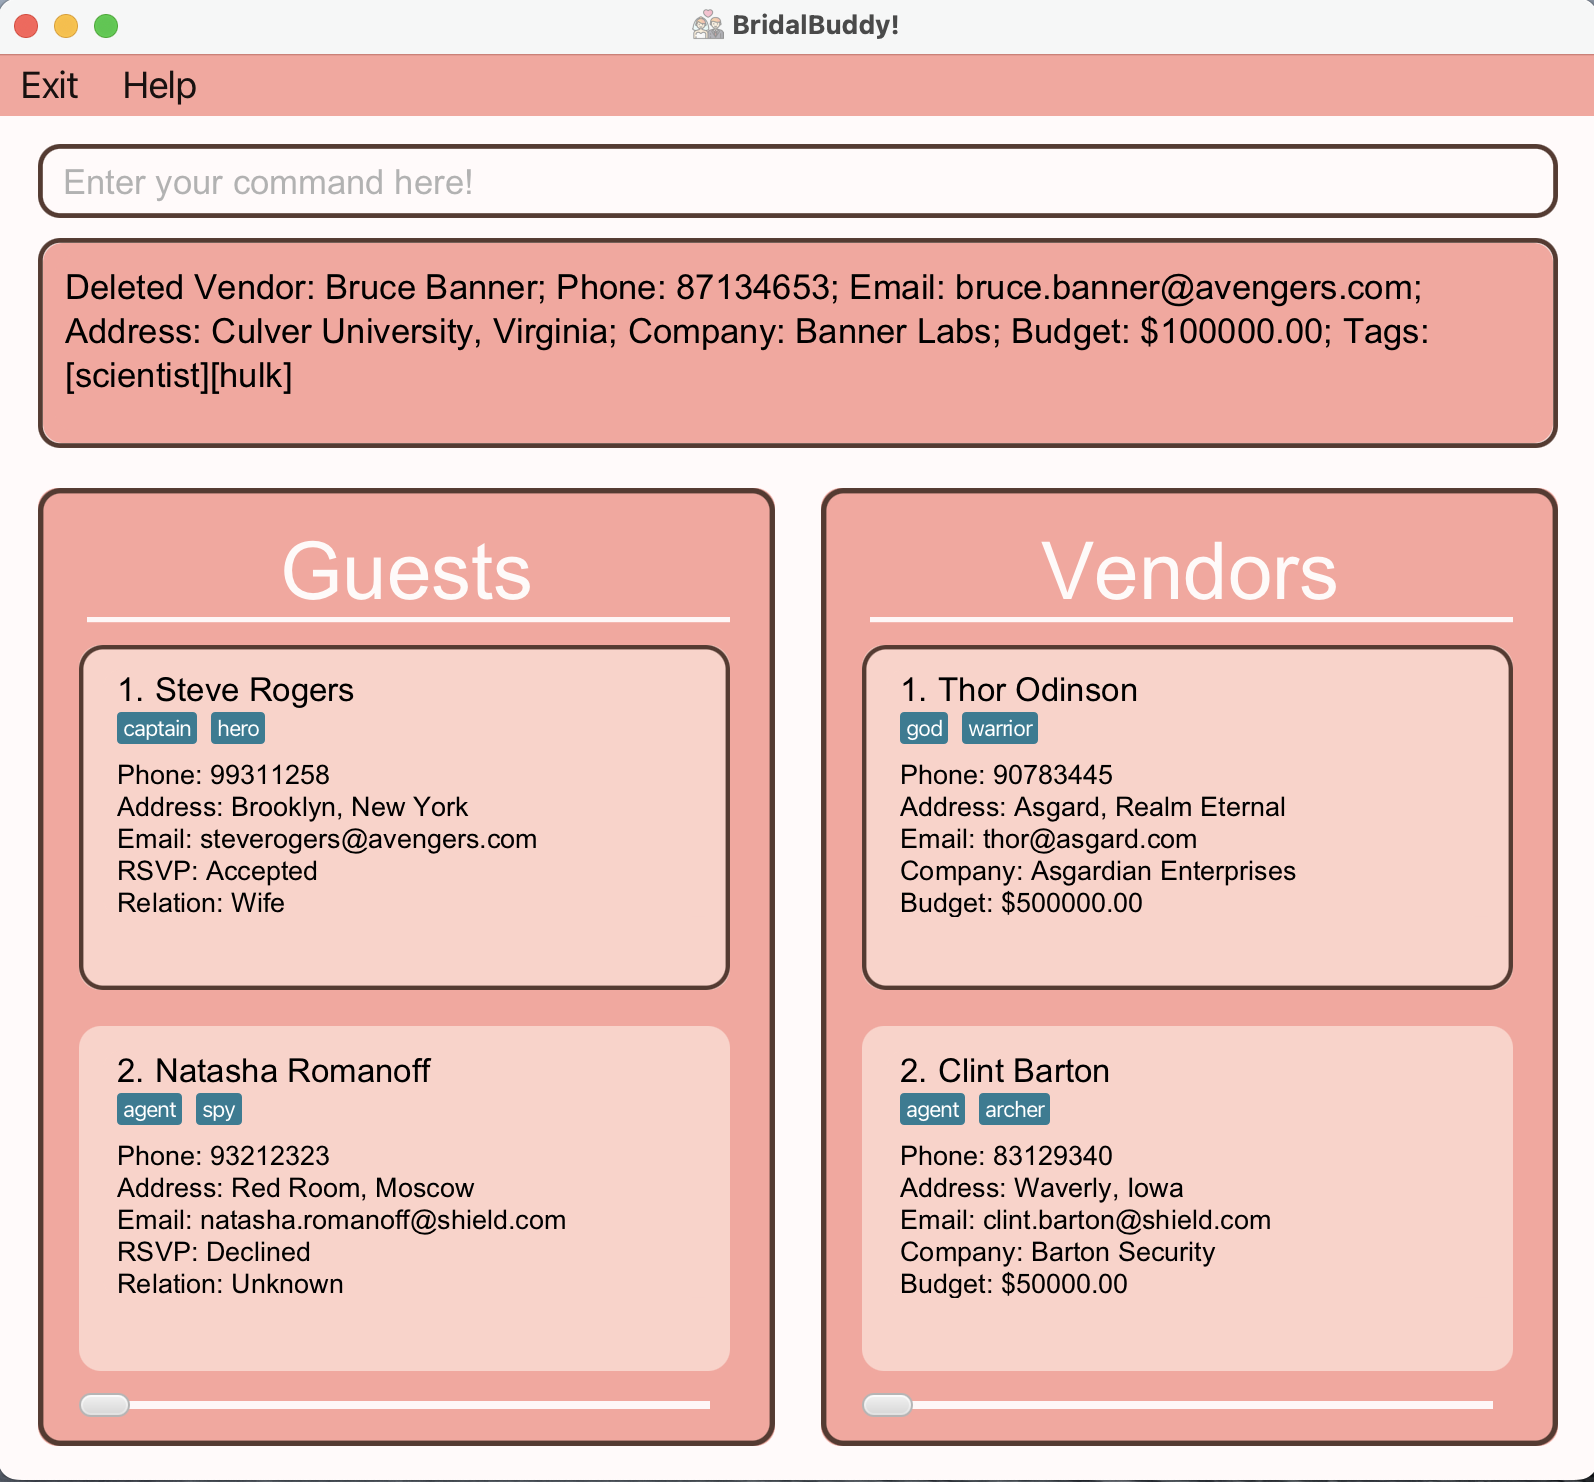The height and width of the screenshot is (1482, 1594).
Task: Click 'Email: steverogers@avengers.com' text
Action: click(x=327, y=839)
